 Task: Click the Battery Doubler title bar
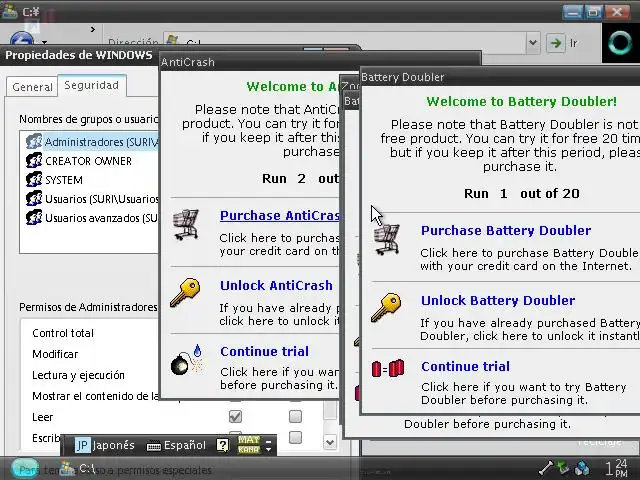(x=500, y=77)
